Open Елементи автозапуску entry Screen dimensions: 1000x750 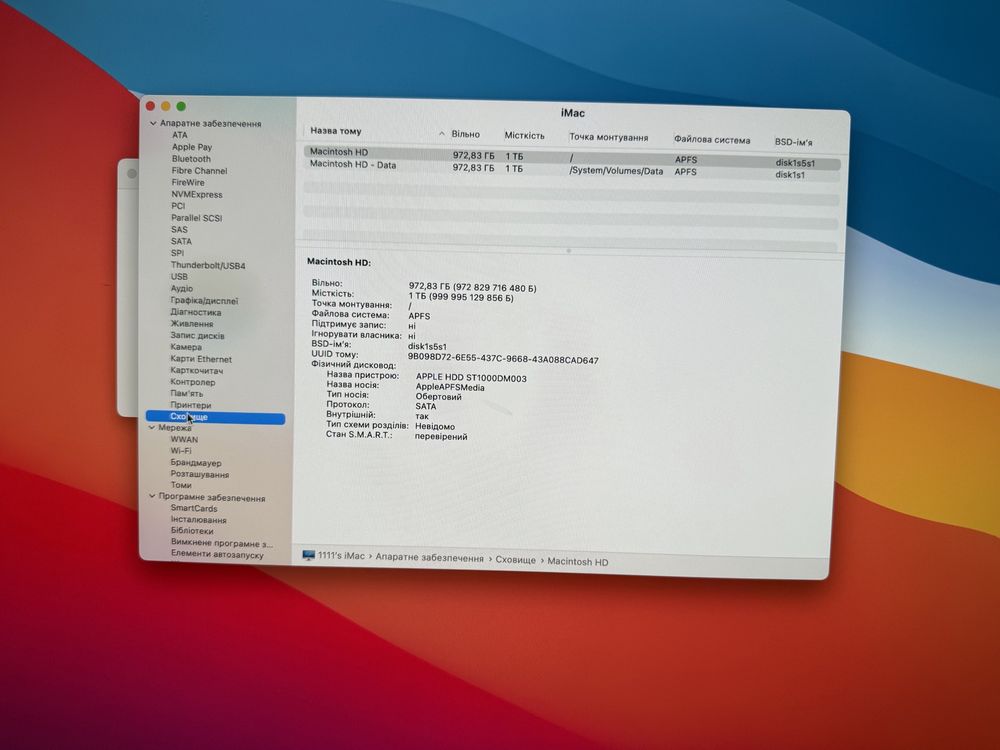[x=217, y=554]
